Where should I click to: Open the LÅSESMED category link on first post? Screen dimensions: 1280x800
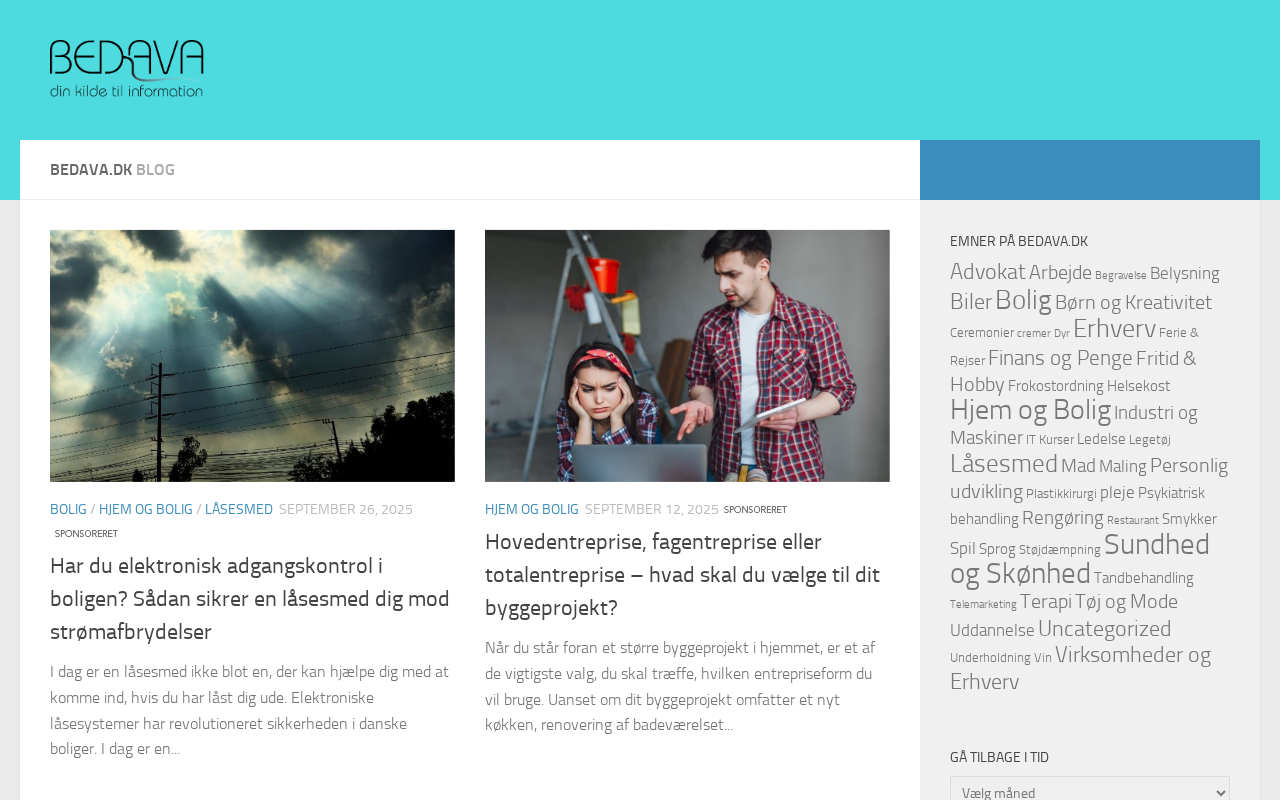point(239,509)
